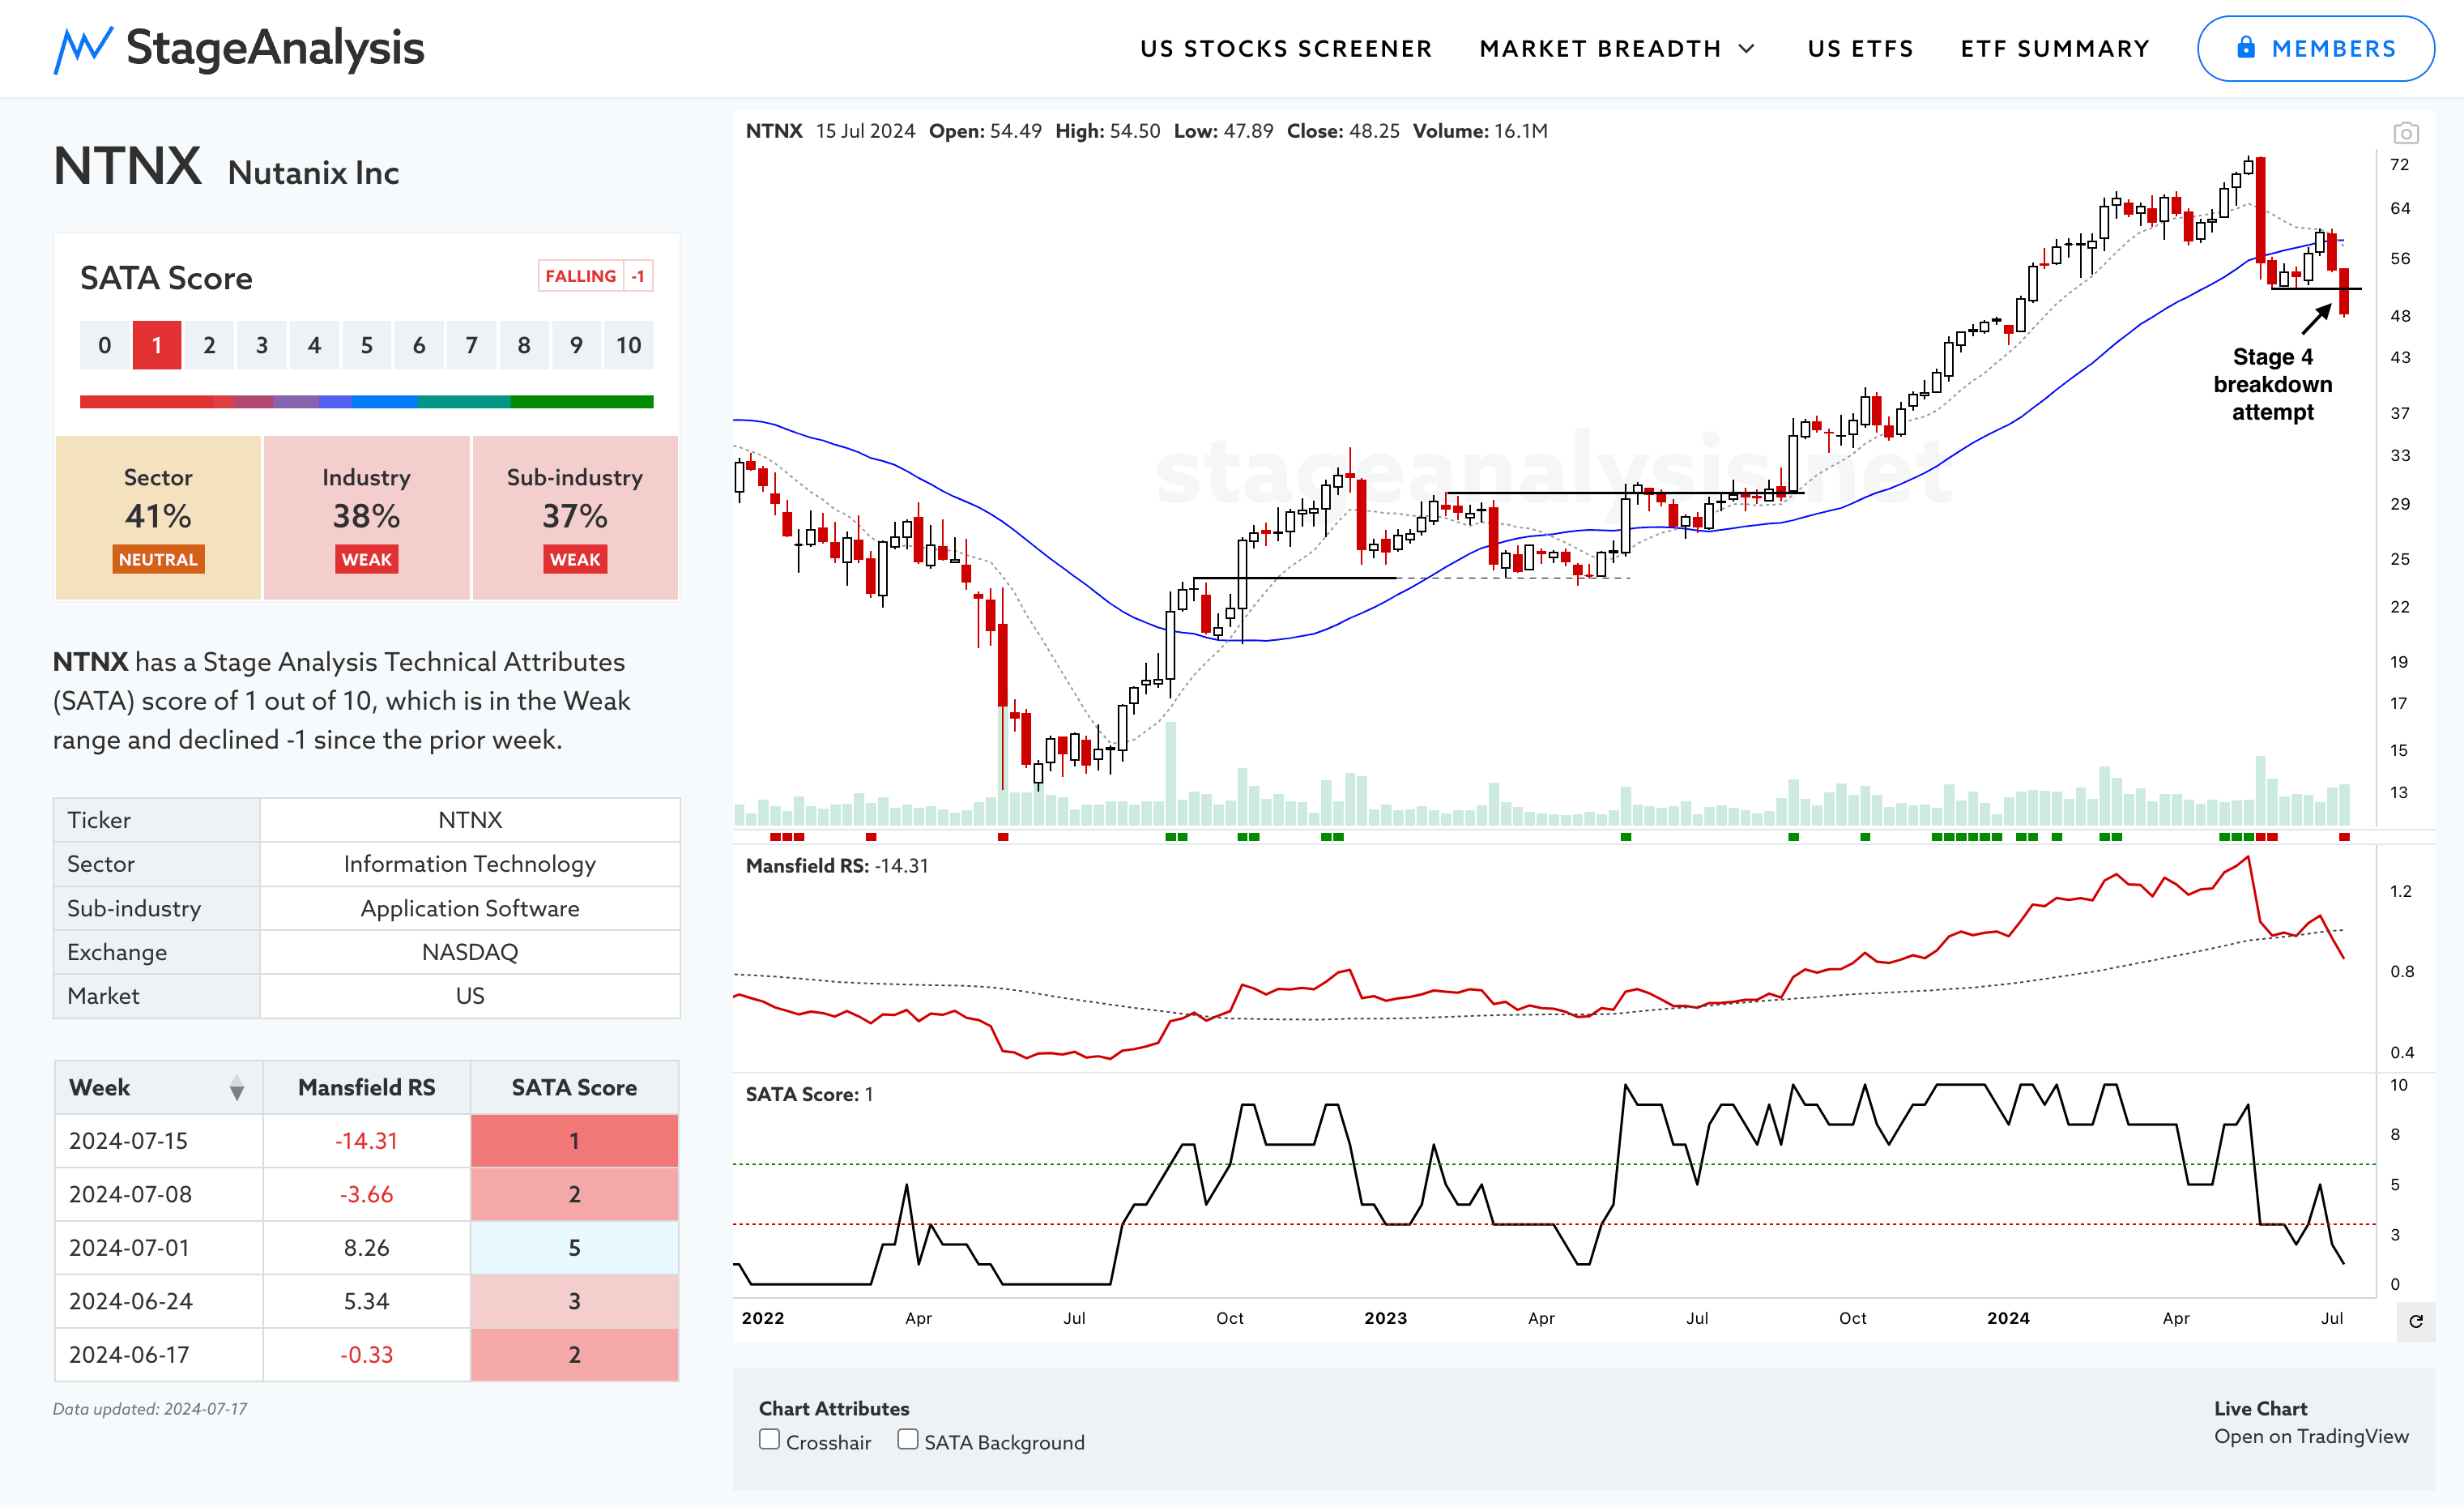Click the chart reset refresh icon
Screen dimensions: 2464x1507
tap(2416, 1321)
